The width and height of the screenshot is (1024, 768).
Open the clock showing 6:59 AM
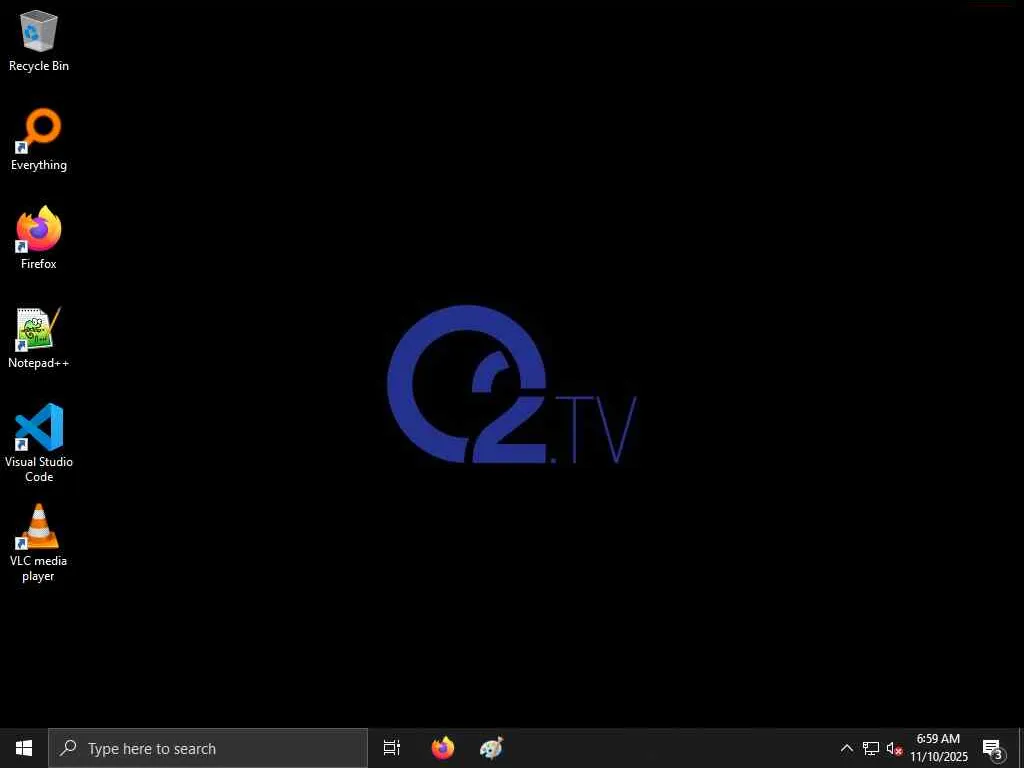(939, 748)
